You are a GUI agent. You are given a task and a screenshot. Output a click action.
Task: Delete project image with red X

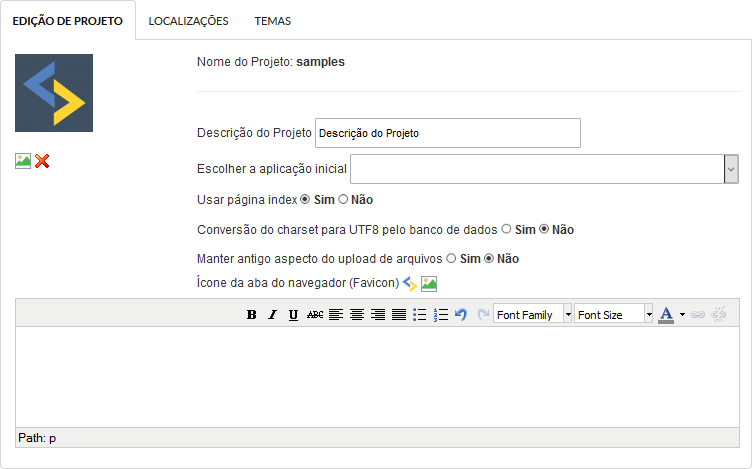(x=42, y=161)
